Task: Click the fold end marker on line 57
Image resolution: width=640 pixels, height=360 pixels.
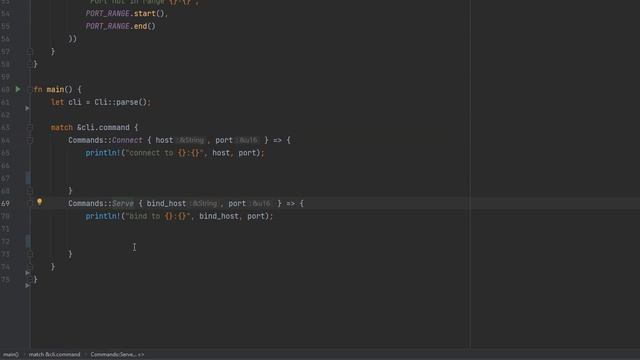Action: [30, 51]
